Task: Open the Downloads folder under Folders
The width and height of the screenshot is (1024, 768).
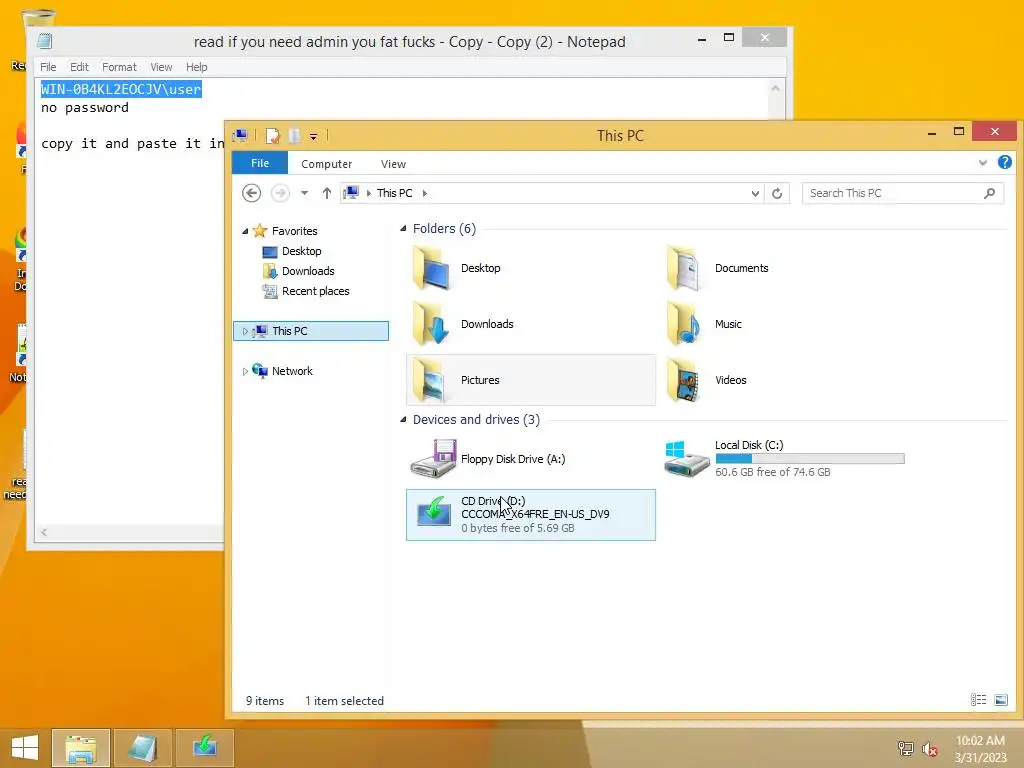Action: tap(431, 324)
